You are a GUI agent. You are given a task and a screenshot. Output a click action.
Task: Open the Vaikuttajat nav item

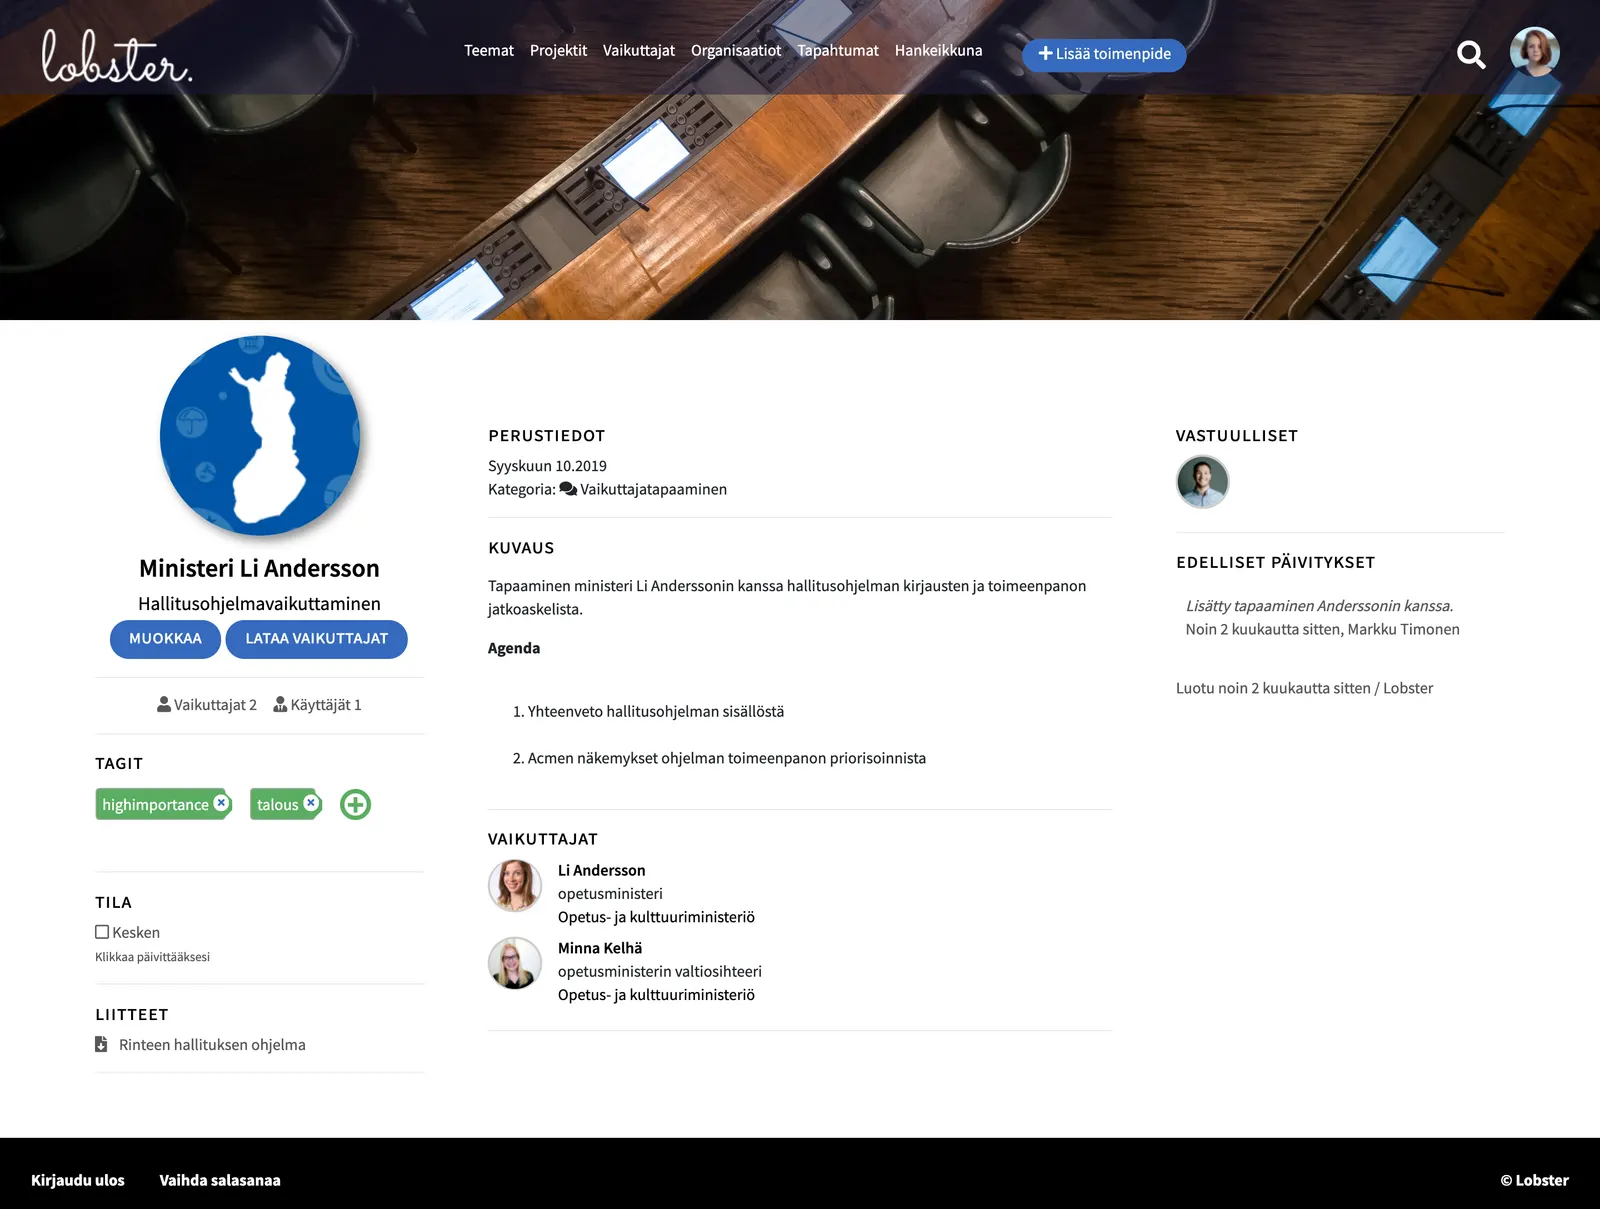(x=639, y=50)
